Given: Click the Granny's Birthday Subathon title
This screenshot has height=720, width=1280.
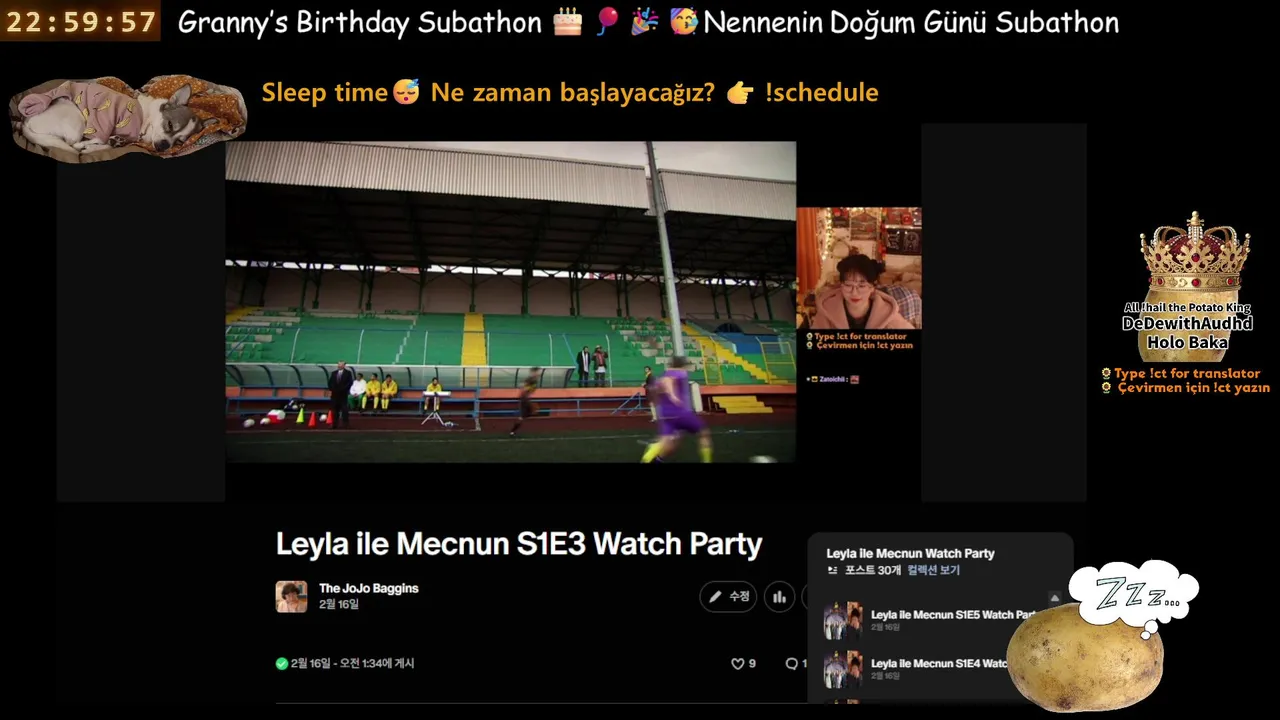Looking at the screenshot, I should 360,22.
